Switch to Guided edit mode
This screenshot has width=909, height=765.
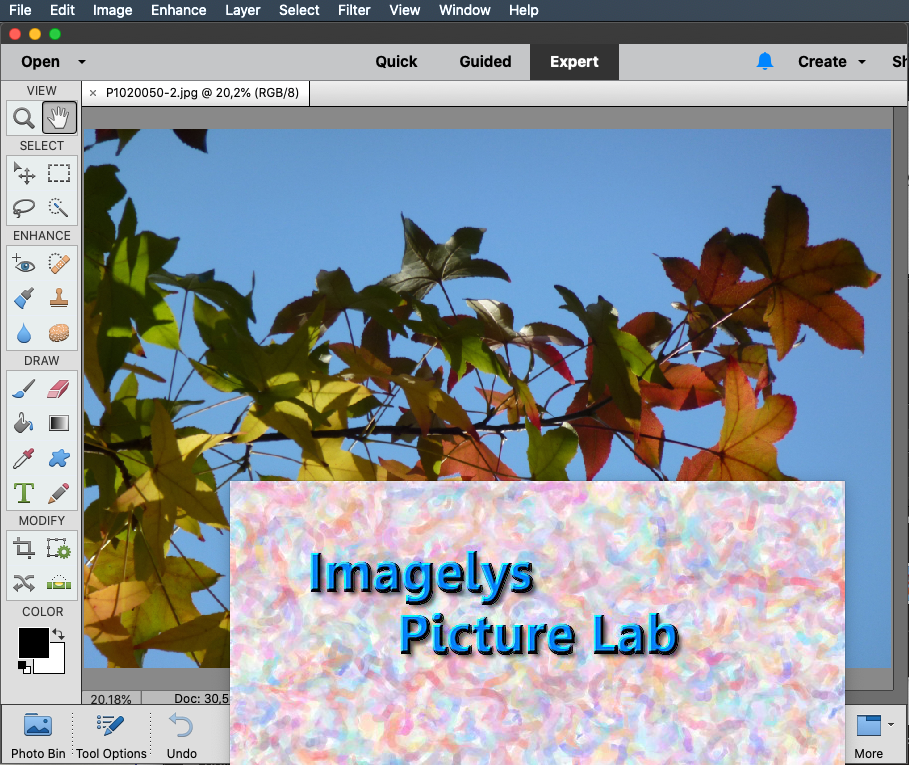pyautogui.click(x=485, y=62)
